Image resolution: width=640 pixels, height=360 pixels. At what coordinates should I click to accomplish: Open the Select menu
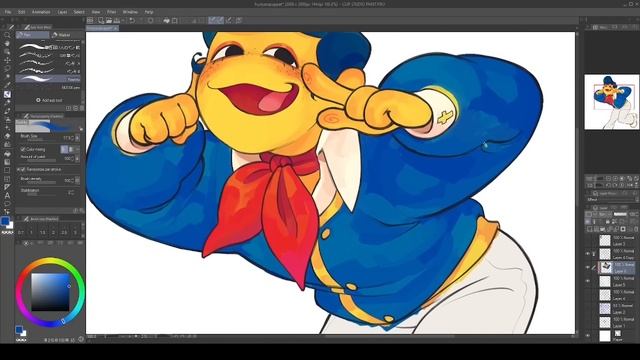tap(79, 12)
